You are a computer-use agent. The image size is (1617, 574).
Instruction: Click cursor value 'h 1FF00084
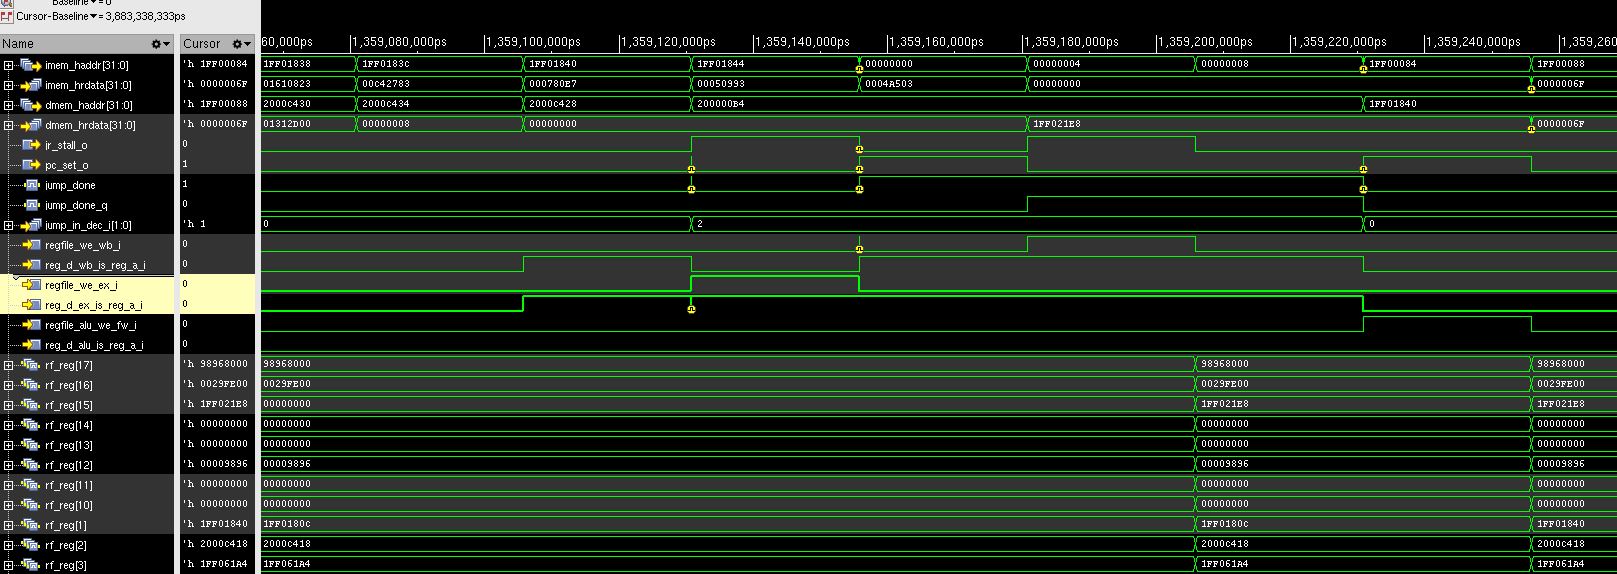[216, 64]
